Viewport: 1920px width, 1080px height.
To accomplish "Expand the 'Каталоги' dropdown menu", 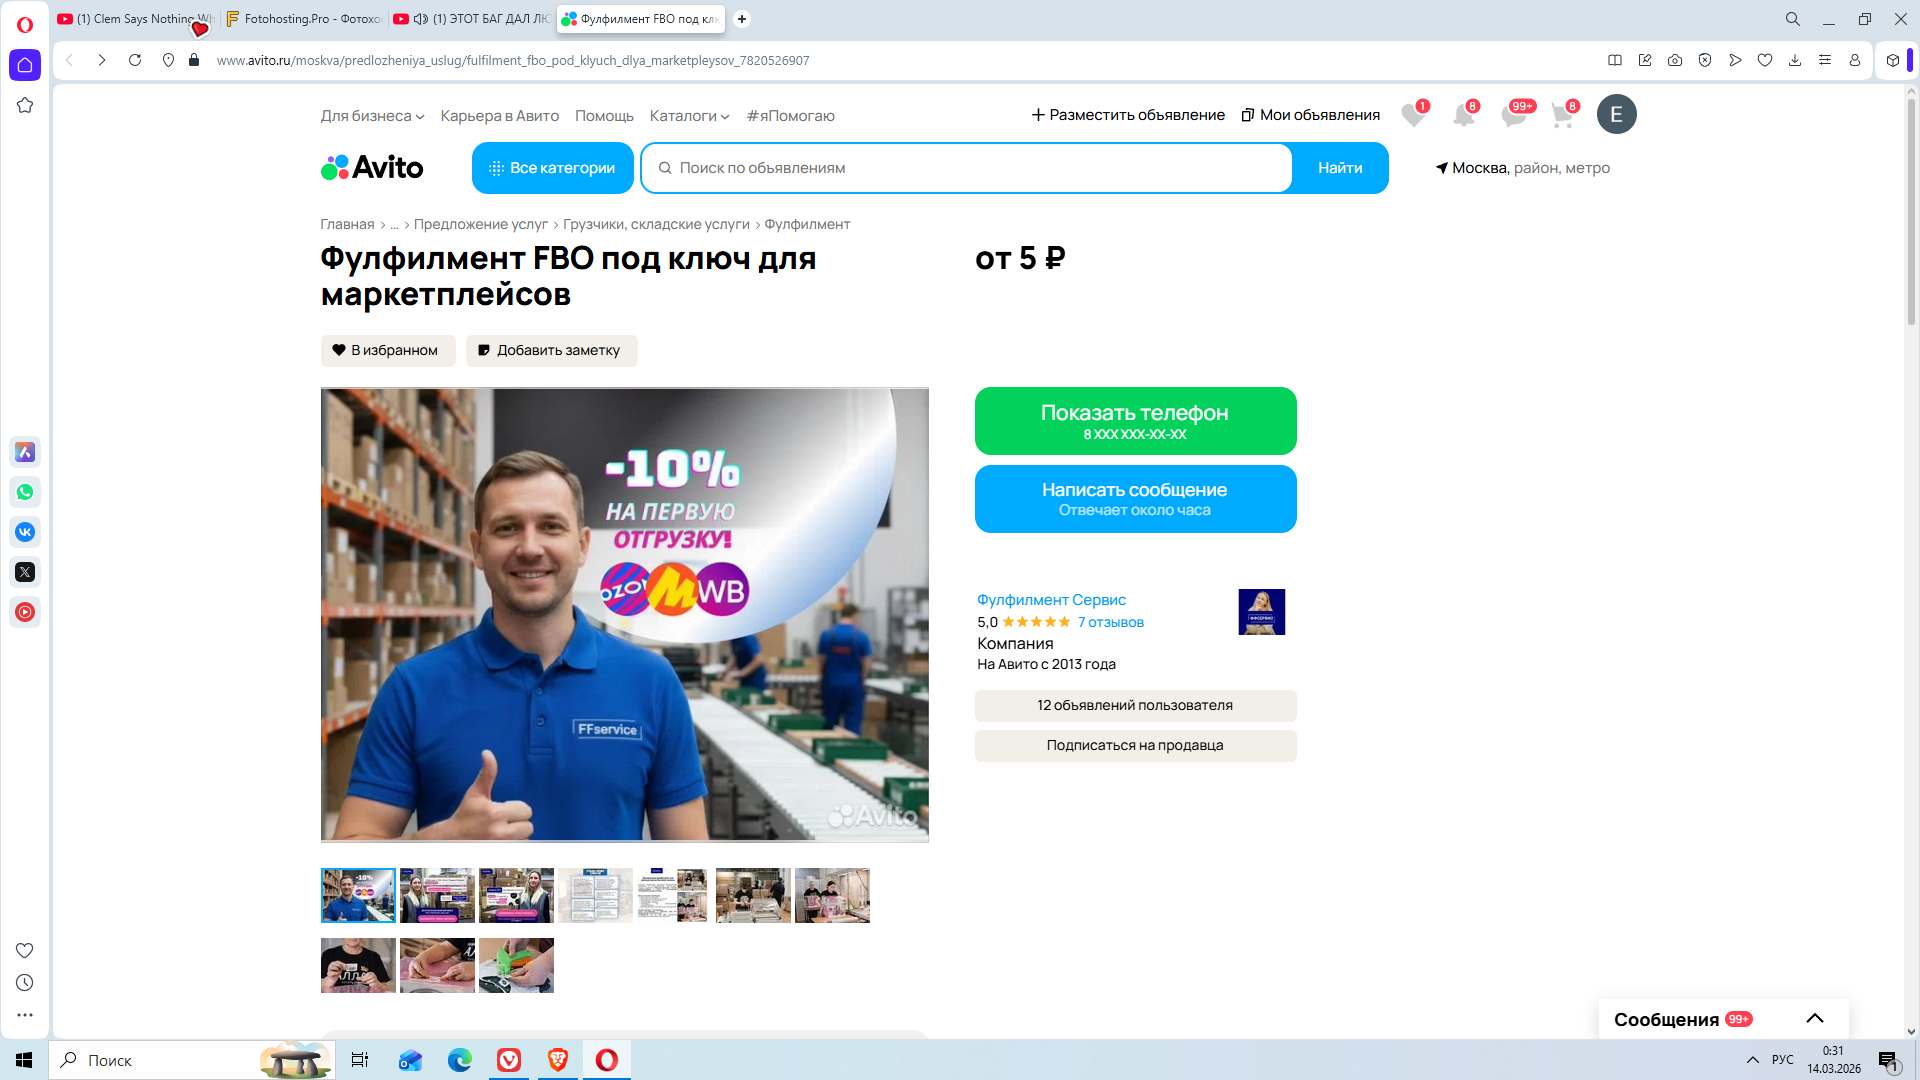I will [689, 116].
